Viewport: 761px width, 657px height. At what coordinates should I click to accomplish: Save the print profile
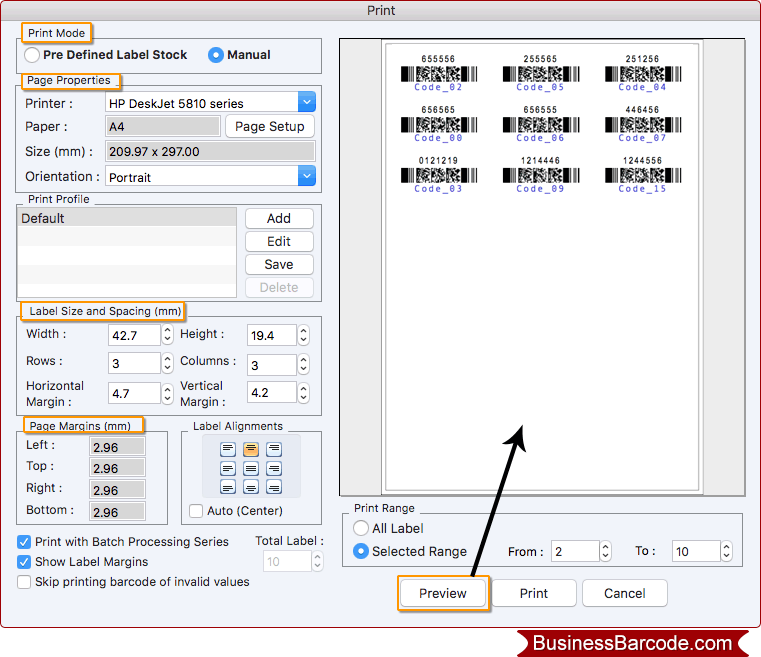click(x=279, y=264)
